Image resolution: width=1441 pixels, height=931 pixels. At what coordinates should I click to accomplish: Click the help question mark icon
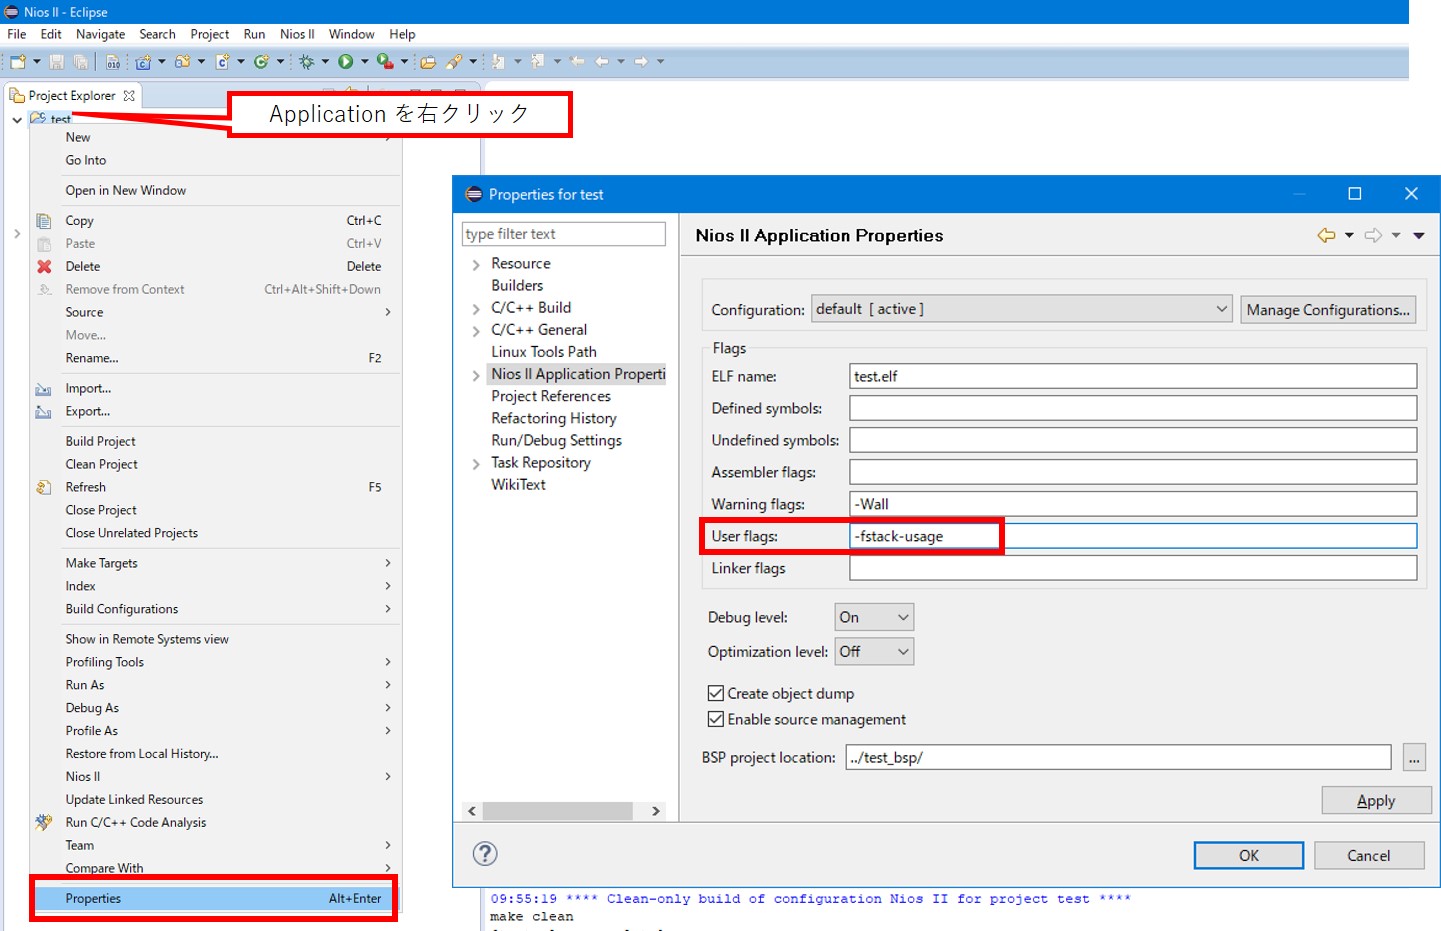[x=485, y=853]
